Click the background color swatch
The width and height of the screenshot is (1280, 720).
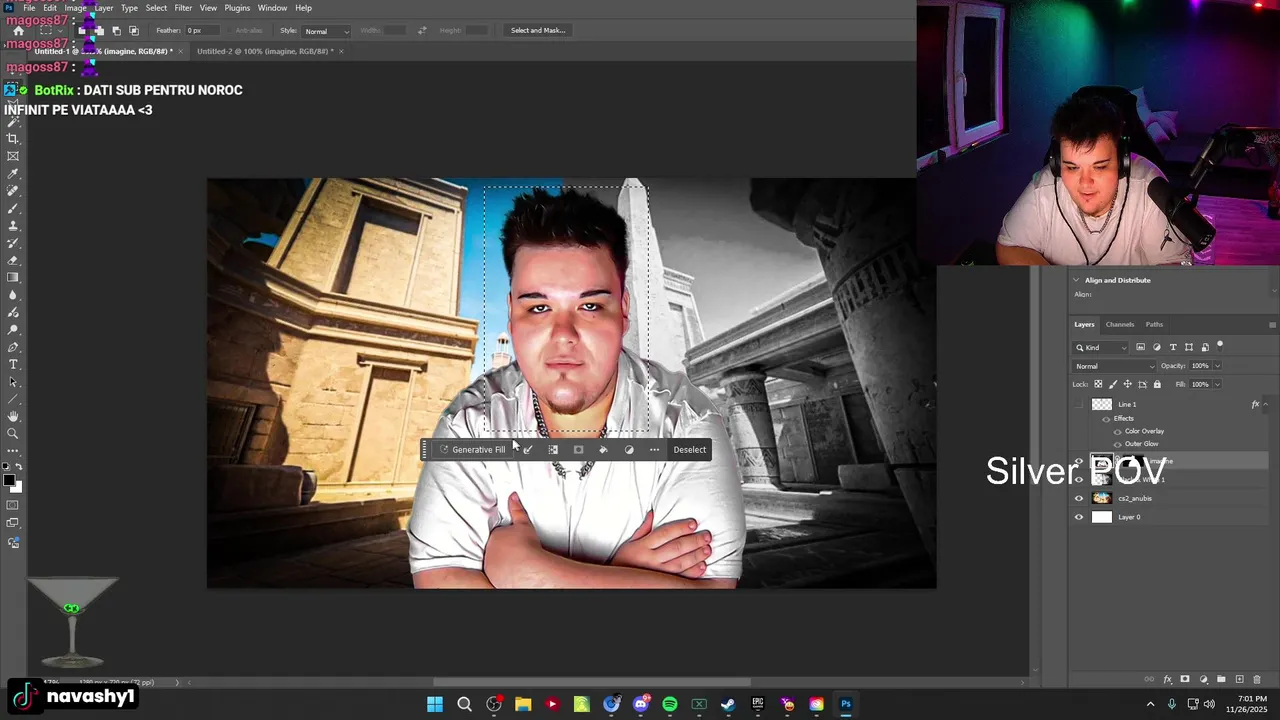pos(18,488)
